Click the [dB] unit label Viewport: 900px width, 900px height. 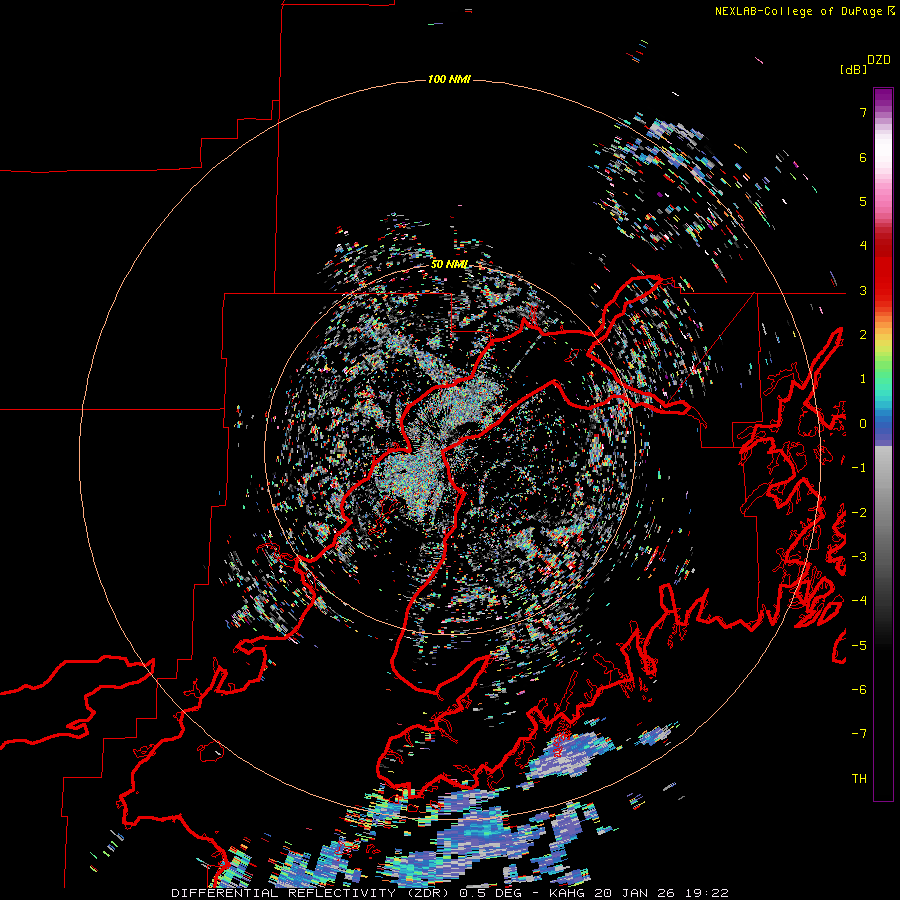[x=853, y=69]
